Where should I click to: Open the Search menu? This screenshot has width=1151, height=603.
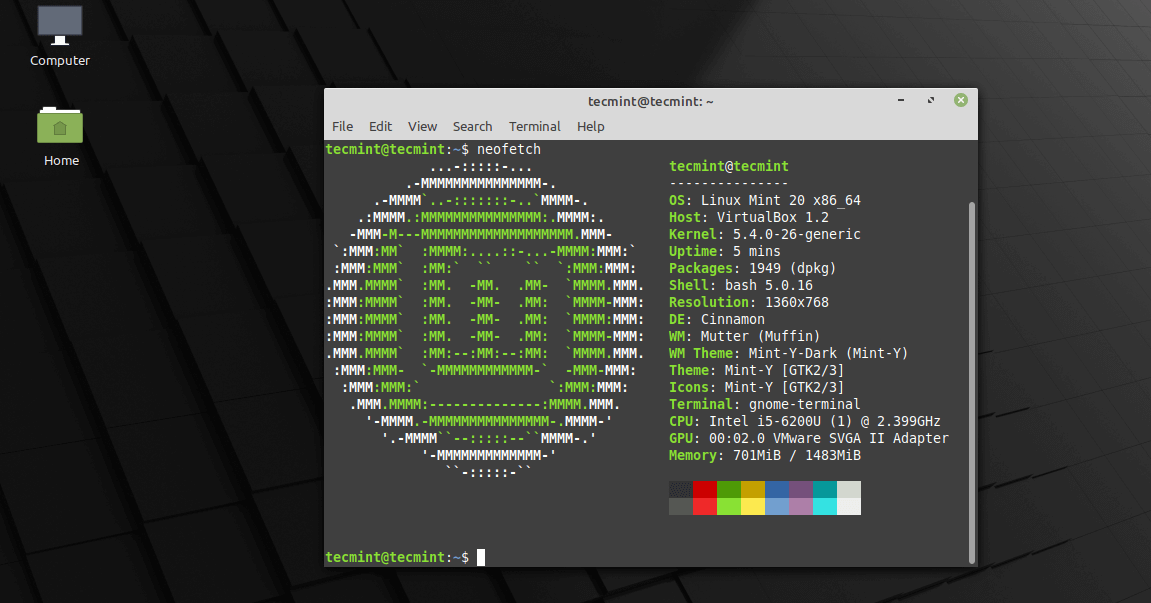click(x=472, y=126)
